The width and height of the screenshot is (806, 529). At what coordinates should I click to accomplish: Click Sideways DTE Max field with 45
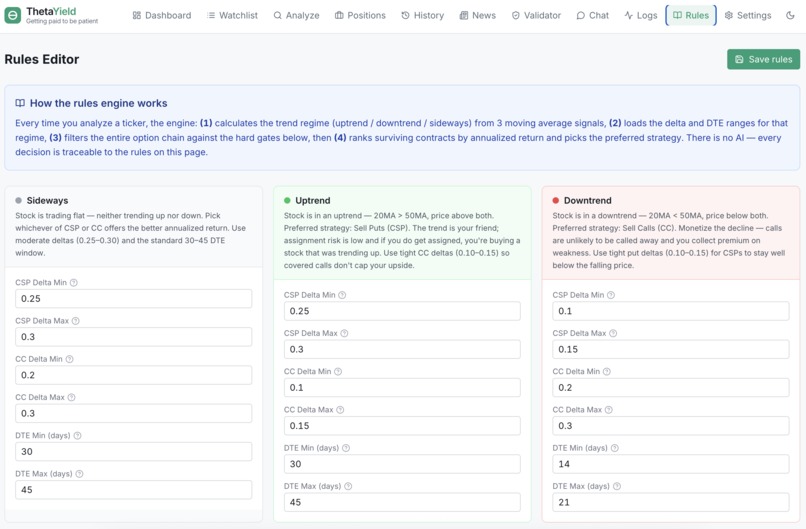134,490
